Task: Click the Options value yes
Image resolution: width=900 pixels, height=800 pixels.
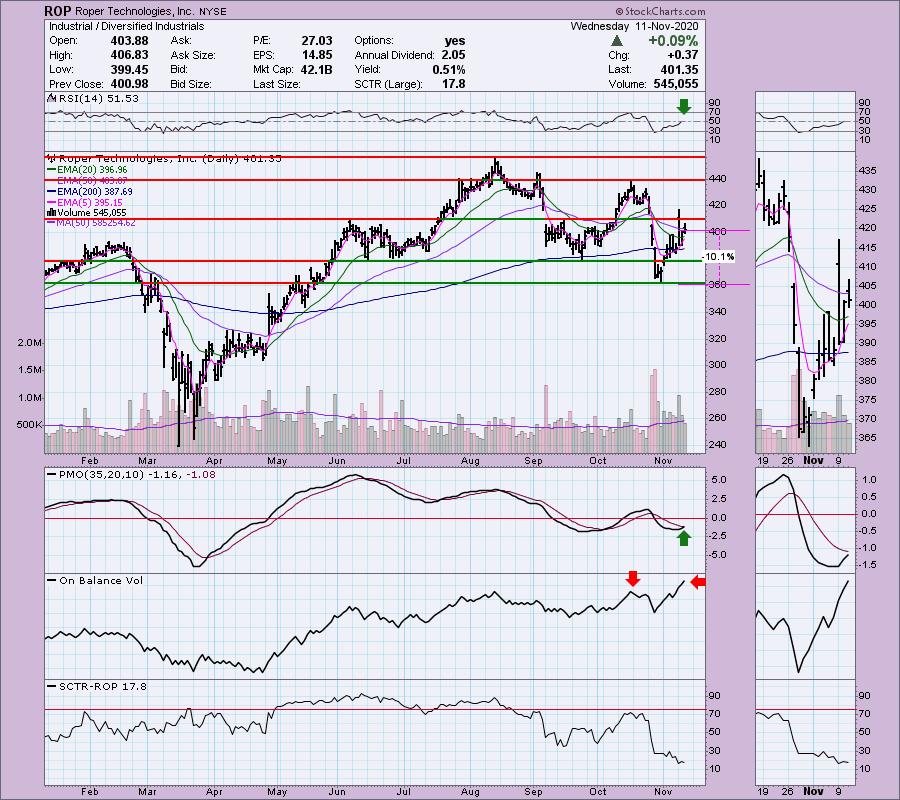Action: pyautogui.click(x=455, y=41)
